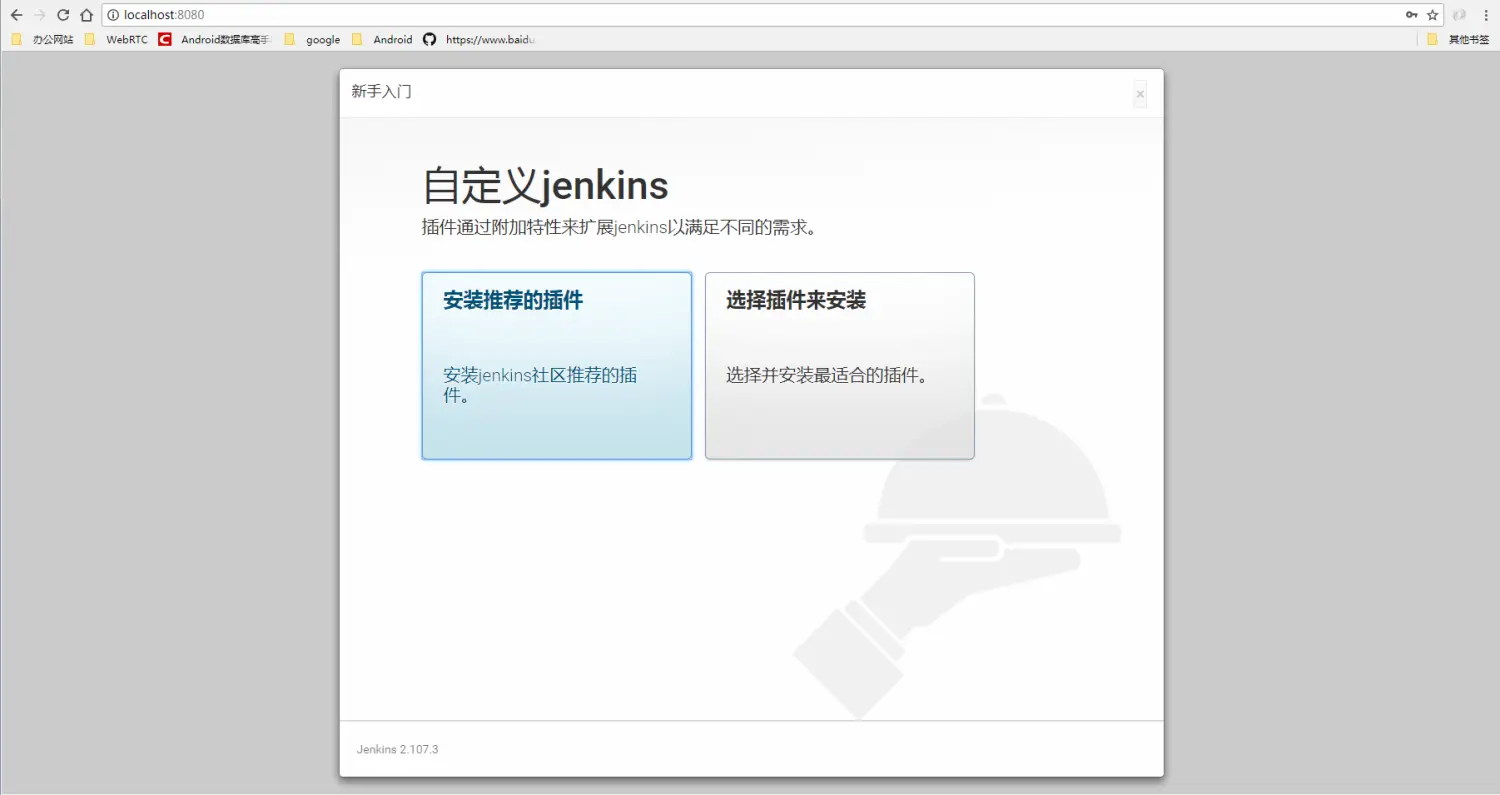Go back using browser back arrow
Viewport: 1500px width, 795px height.
pyautogui.click(x=16, y=15)
